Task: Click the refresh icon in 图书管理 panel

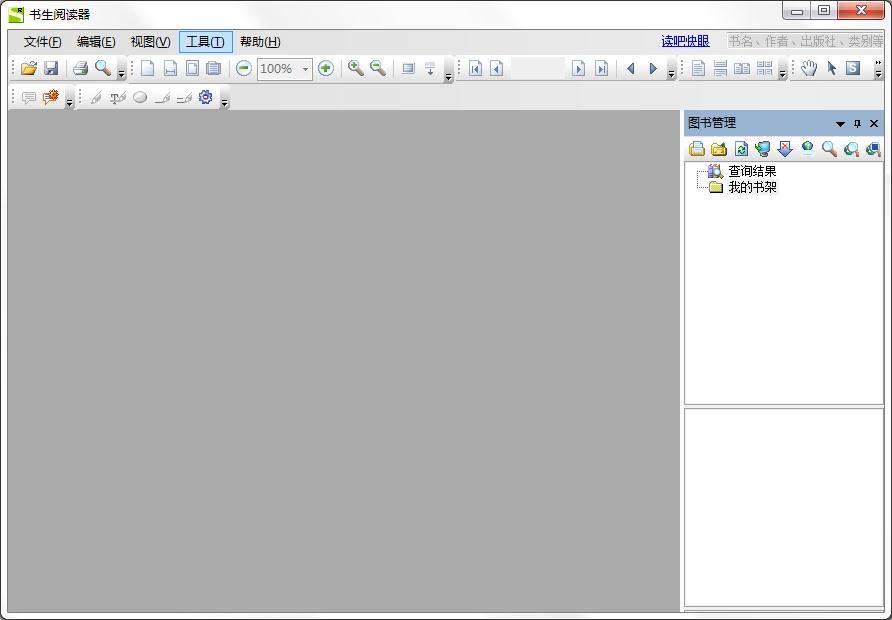Action: [741, 148]
